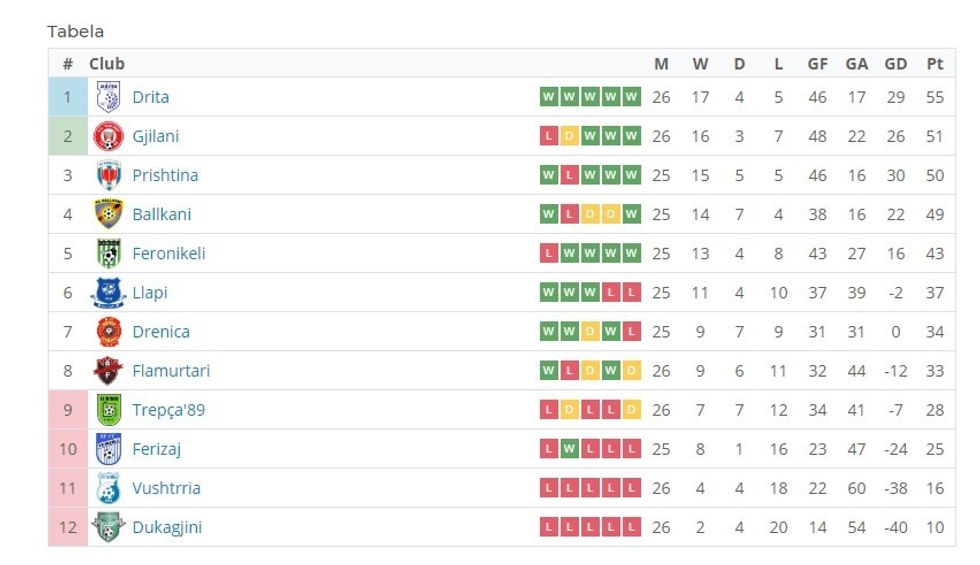Viewport: 980px width, 565px height.
Task: Click the Pt column header
Action: (934, 64)
